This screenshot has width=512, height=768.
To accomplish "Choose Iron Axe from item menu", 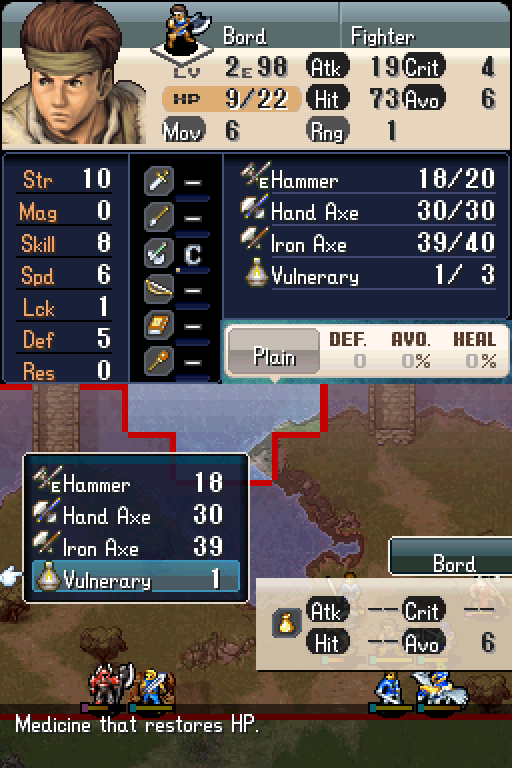I will pos(136,546).
